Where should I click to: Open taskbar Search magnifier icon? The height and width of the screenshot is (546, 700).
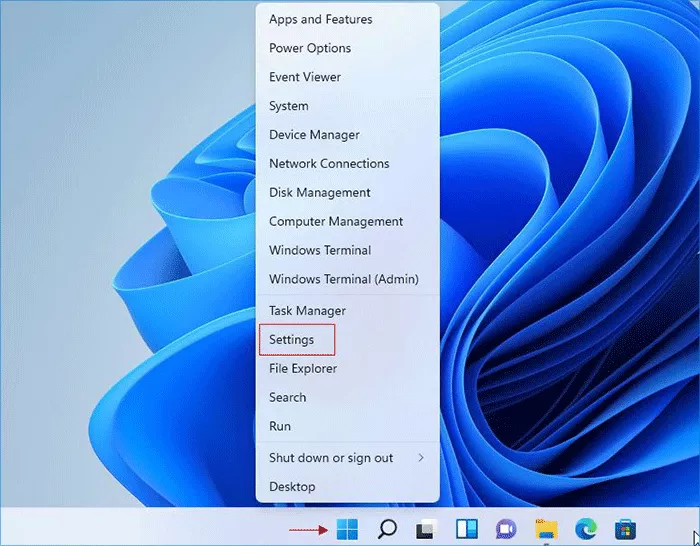click(x=388, y=529)
